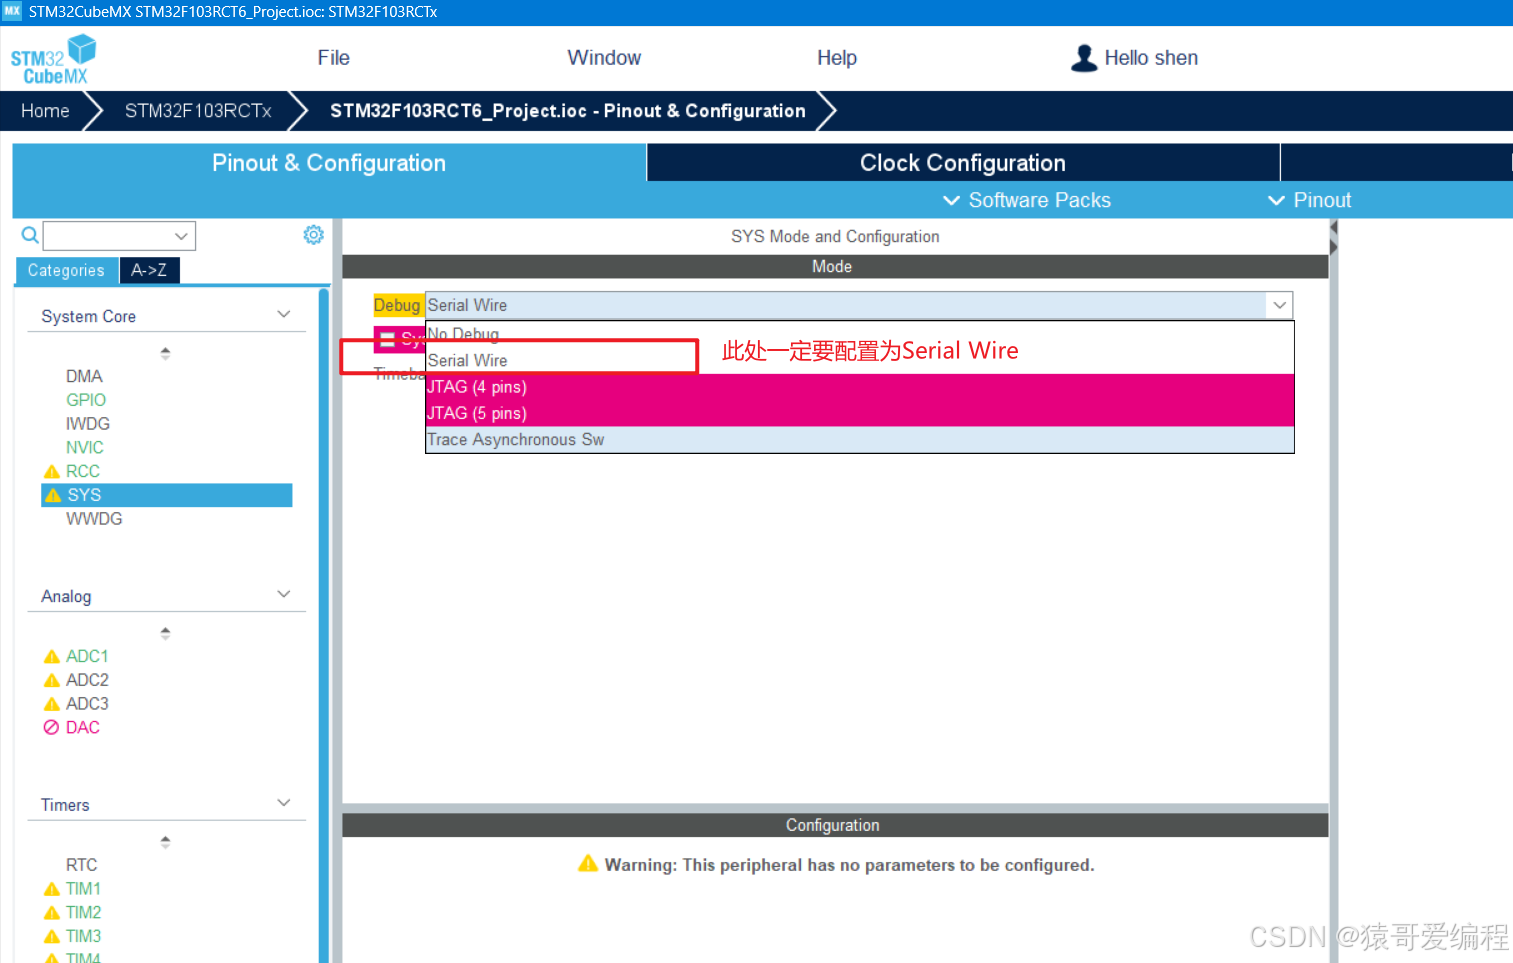Select JTAG (4 pins) option
This screenshot has width=1513, height=963.
860,387
